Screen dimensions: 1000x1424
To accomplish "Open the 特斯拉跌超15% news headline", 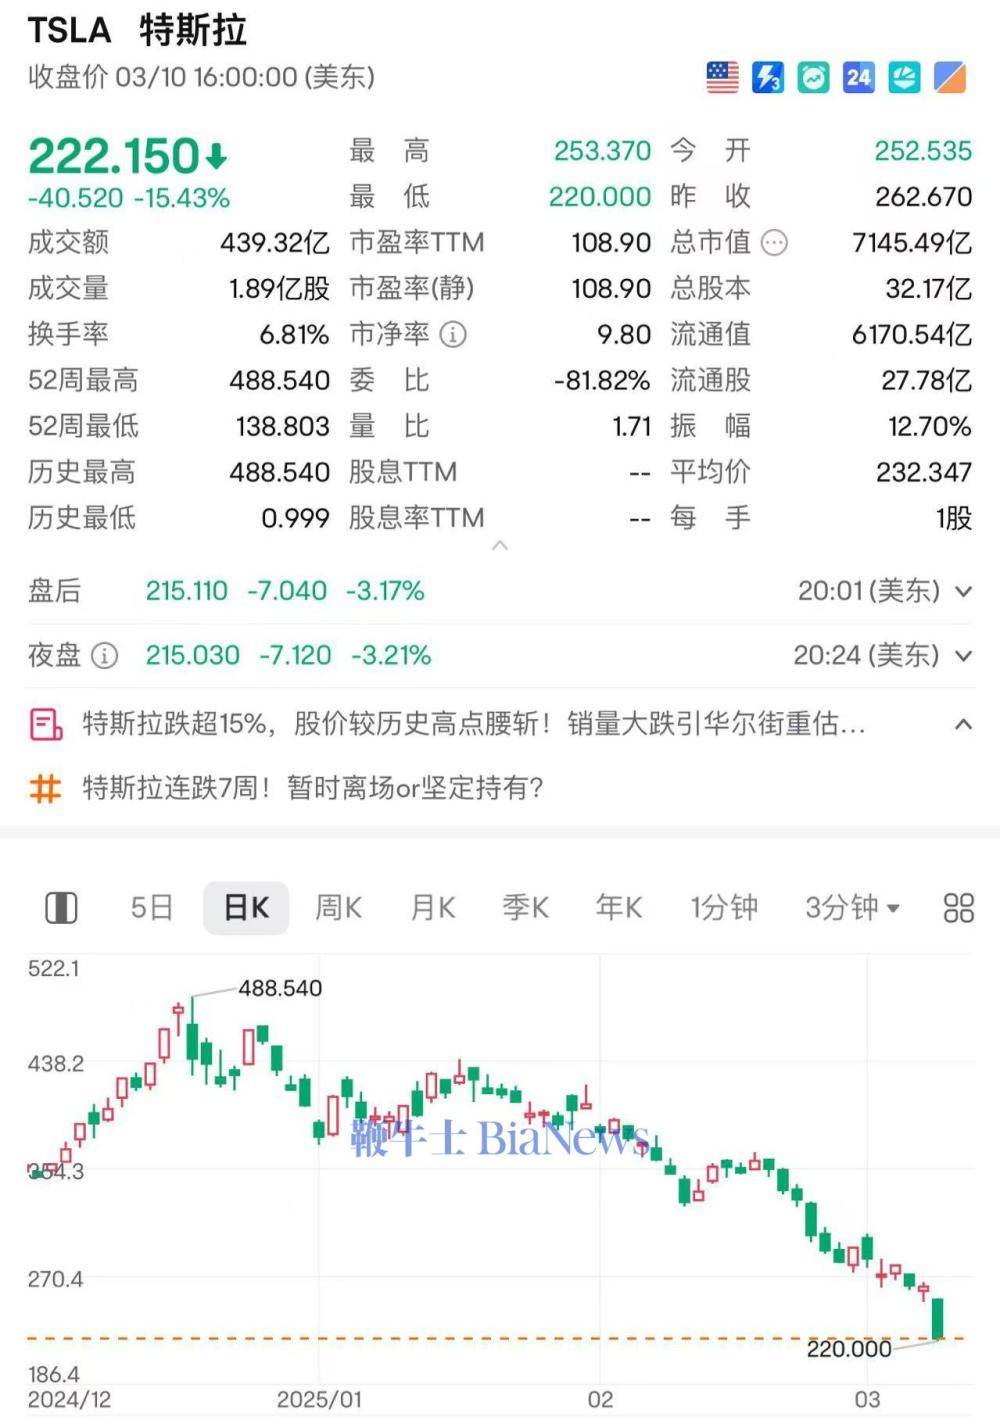I will 473,724.
